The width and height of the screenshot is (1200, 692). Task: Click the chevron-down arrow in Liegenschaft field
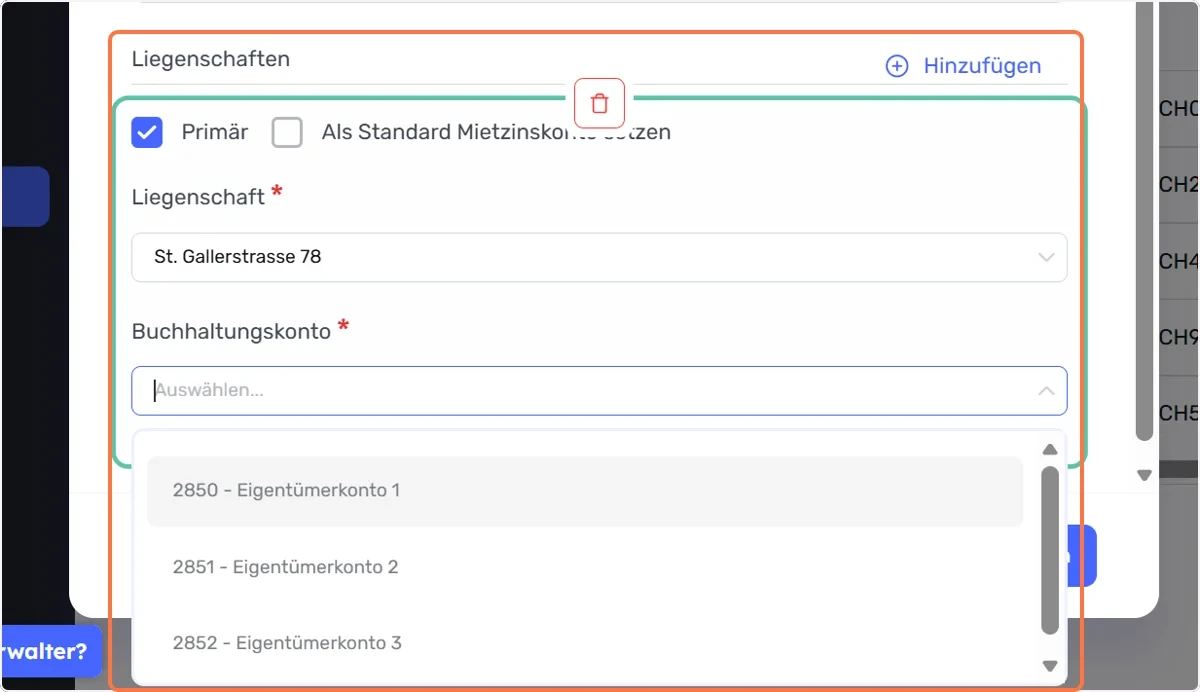(x=1046, y=257)
